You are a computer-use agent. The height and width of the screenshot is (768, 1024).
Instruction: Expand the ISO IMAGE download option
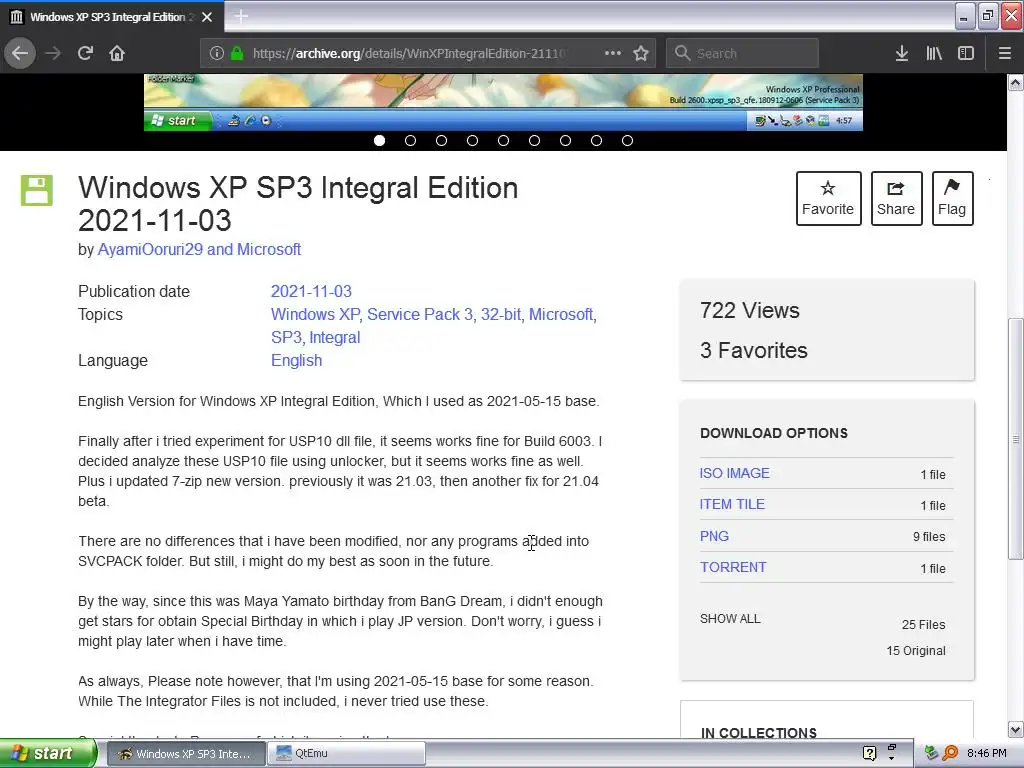[734, 473]
